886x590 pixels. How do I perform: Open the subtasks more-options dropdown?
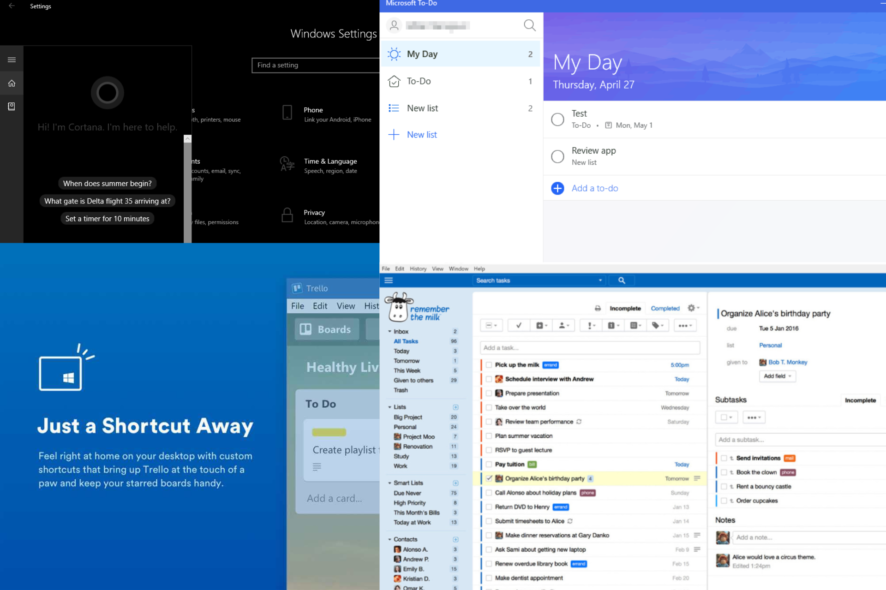coord(754,418)
